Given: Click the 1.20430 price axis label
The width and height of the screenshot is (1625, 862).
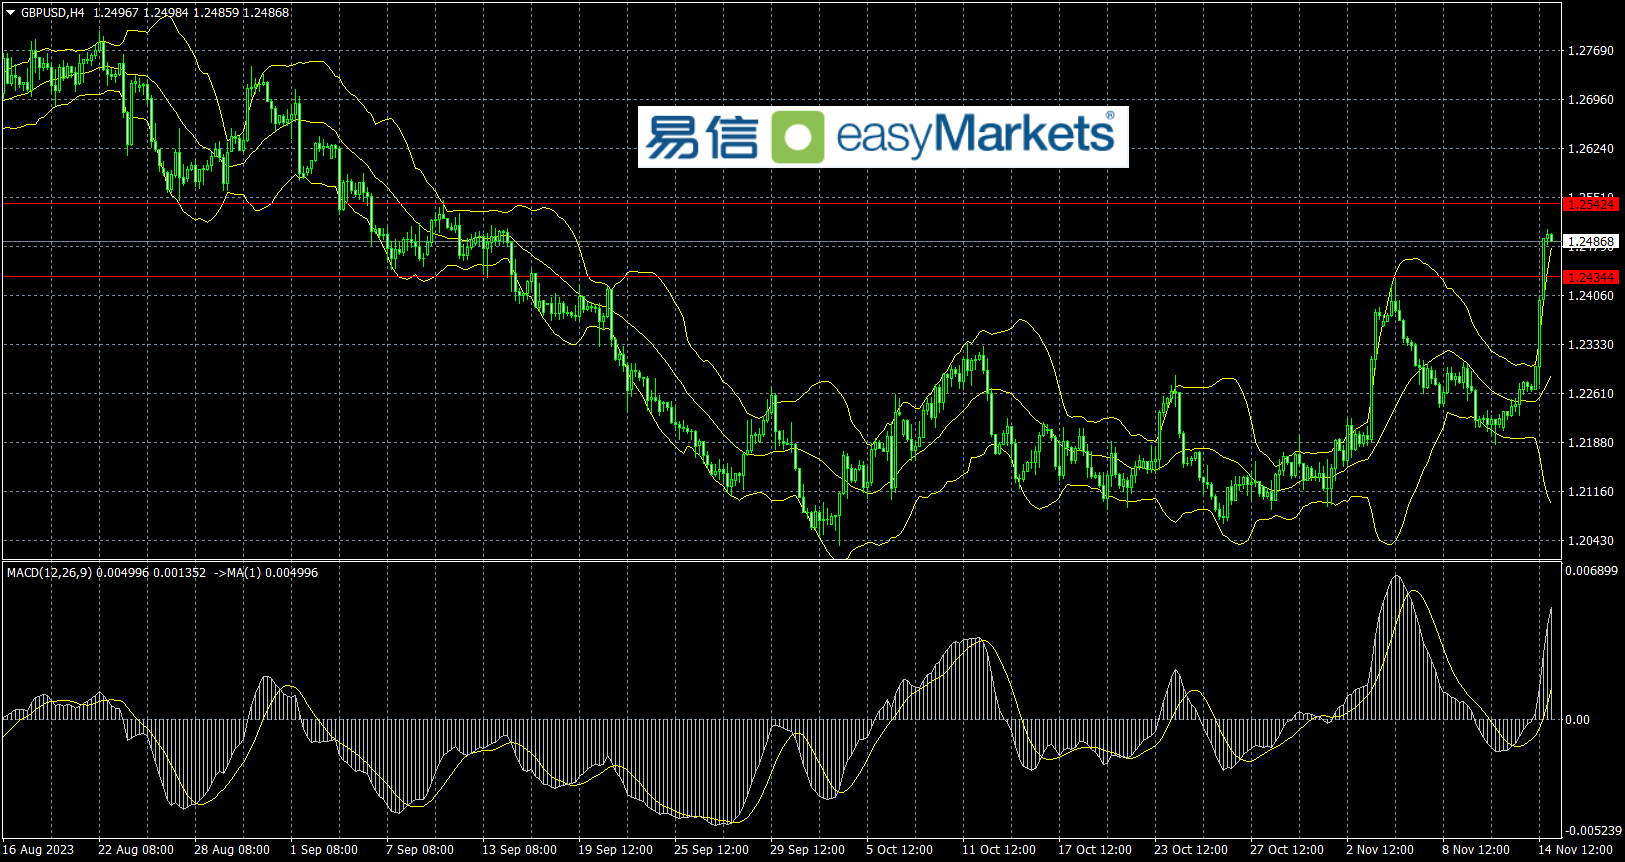Looking at the screenshot, I should (1591, 541).
